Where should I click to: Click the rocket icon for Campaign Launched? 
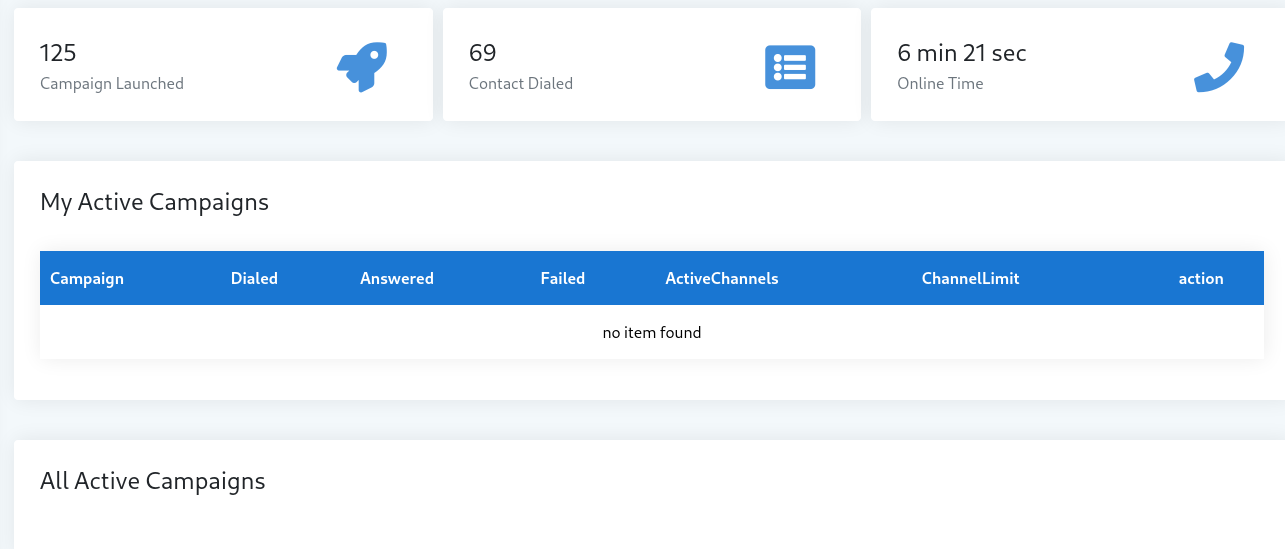pyautogui.click(x=362, y=67)
